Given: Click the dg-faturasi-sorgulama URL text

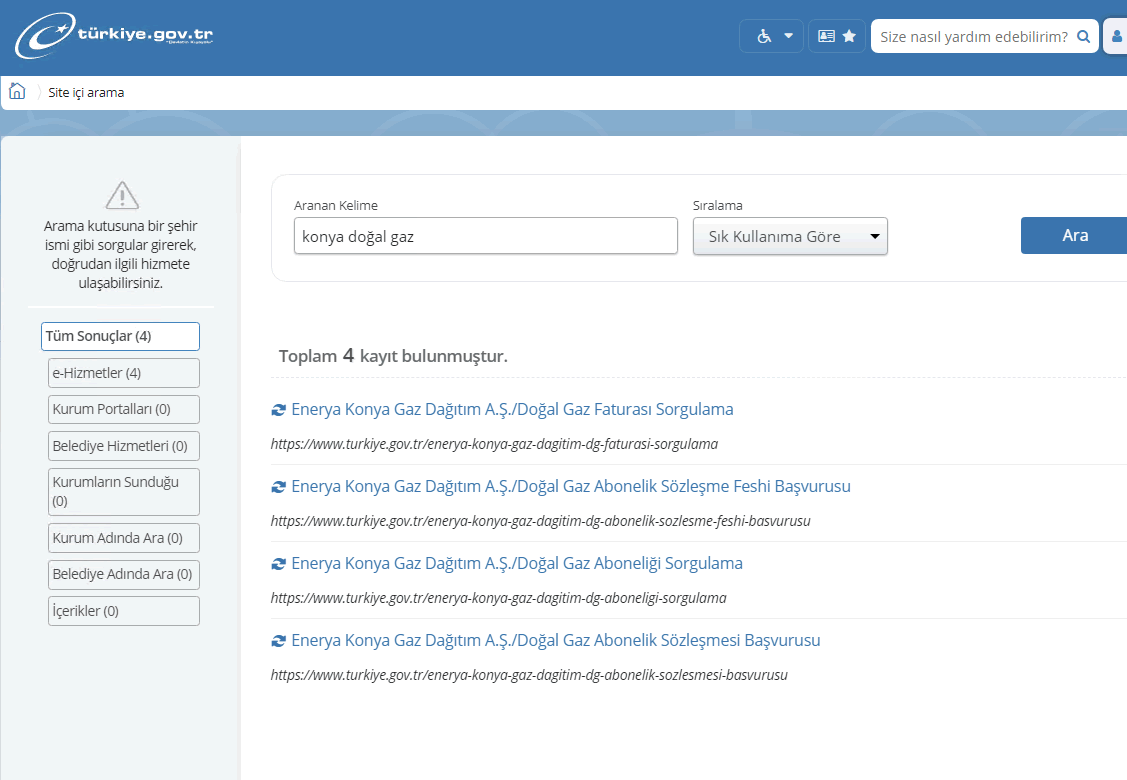Looking at the screenshot, I should click(x=494, y=444).
